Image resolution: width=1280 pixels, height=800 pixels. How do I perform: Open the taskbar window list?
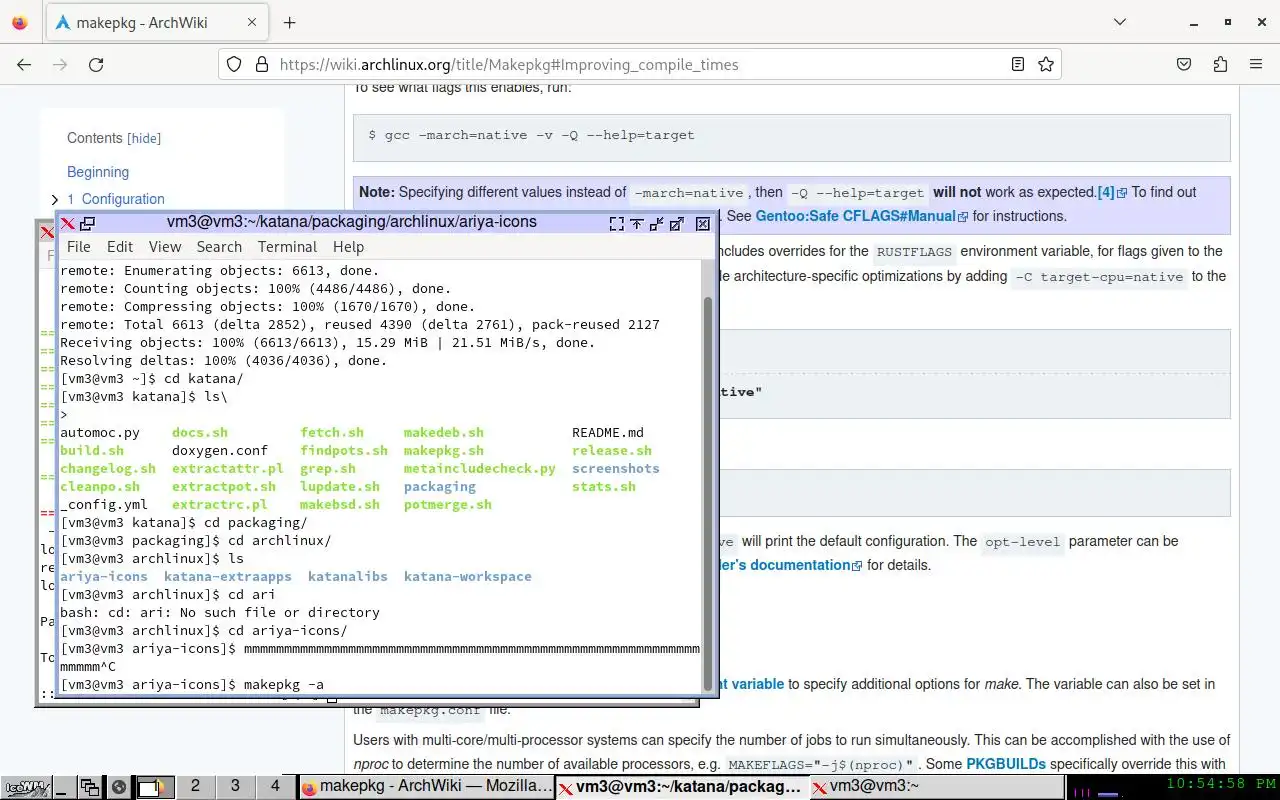tap(90, 787)
